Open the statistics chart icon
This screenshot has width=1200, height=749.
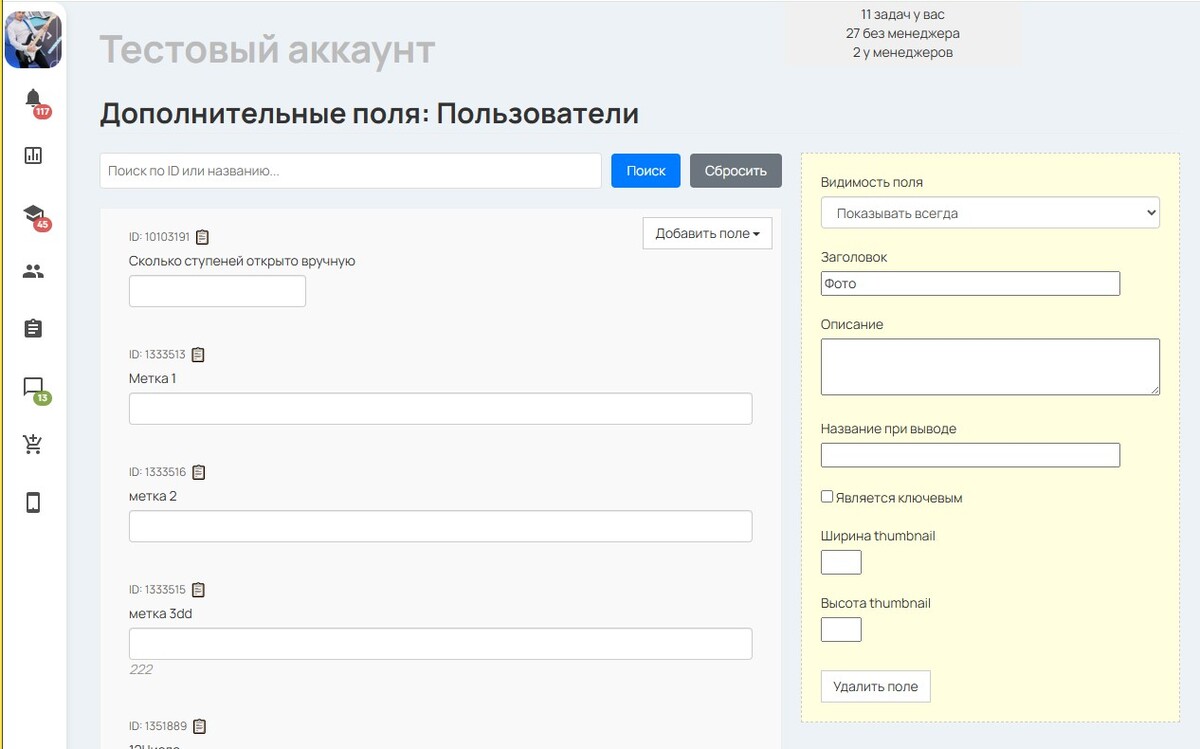click(33, 156)
